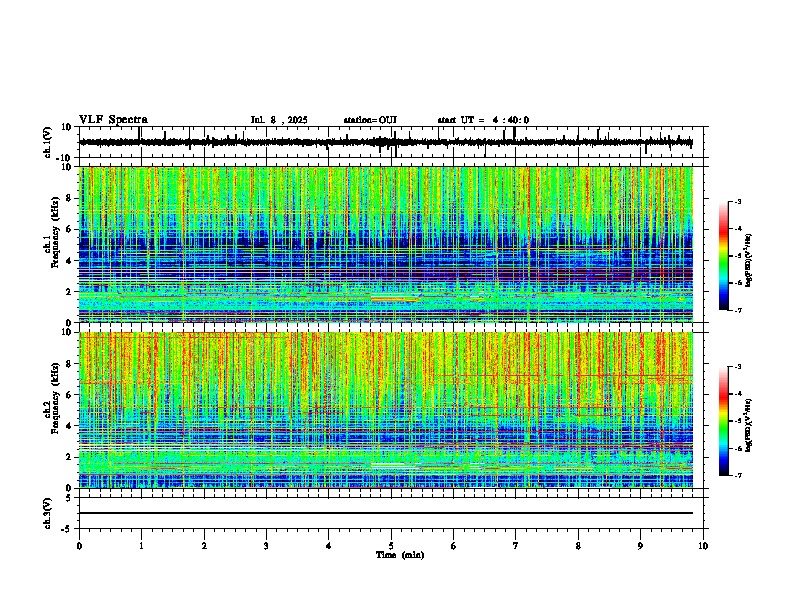Viewport: 792px width, 612px height.
Task: Click the ch.2 PSD color scale bar
Action: tap(723, 421)
